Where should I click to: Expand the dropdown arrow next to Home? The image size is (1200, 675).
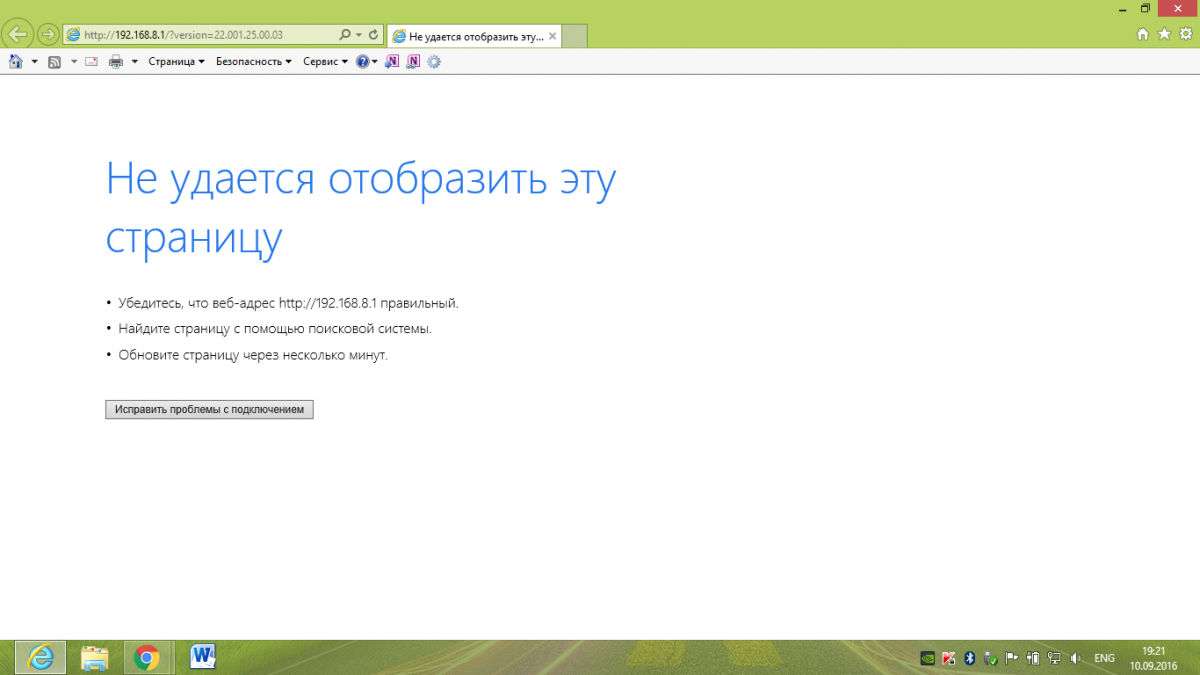34,62
